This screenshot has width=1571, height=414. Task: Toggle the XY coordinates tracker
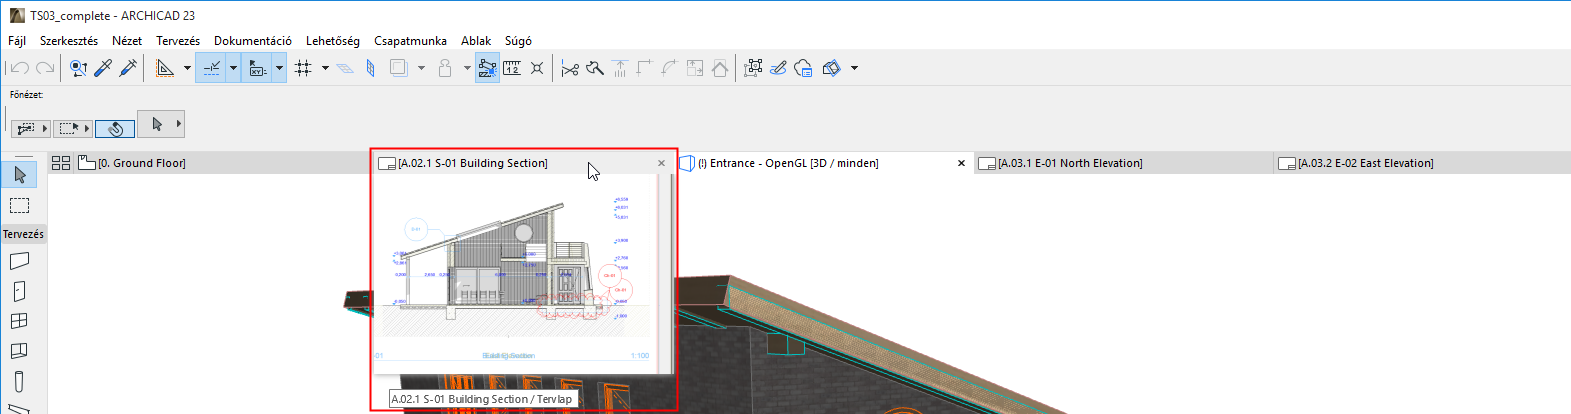(x=258, y=68)
